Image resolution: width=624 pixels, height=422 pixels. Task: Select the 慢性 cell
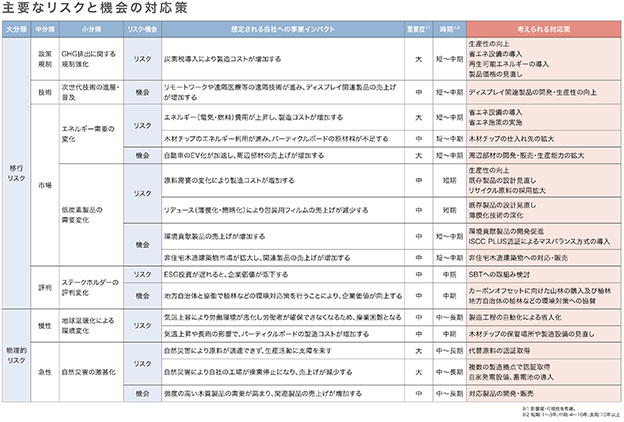[x=45, y=326]
